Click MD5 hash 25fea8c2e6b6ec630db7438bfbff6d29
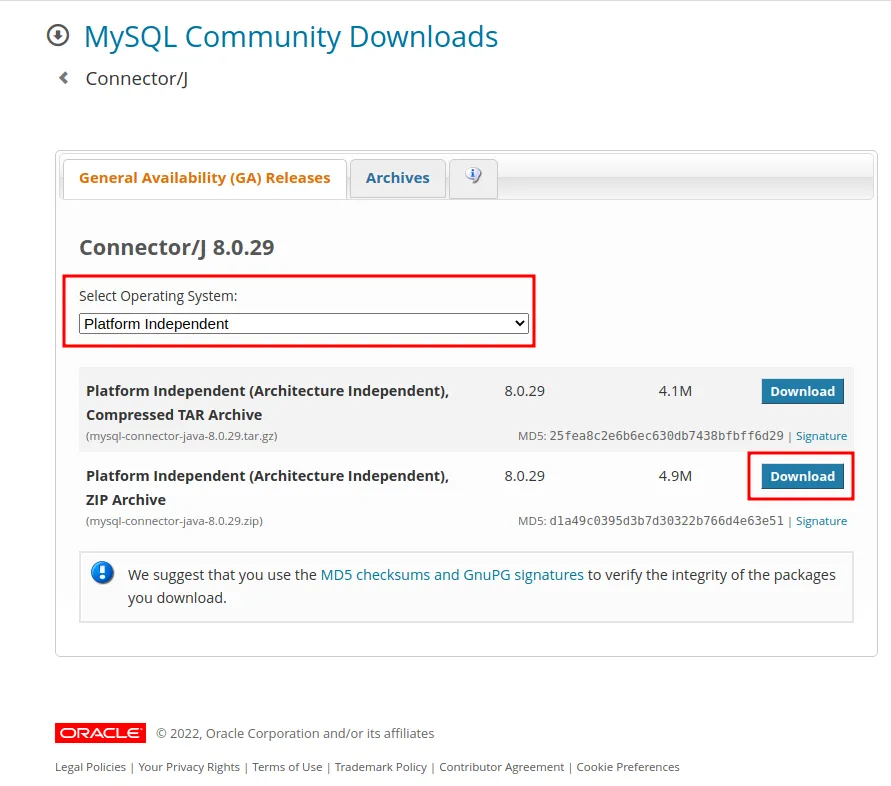The width and height of the screenshot is (891, 786). point(666,436)
